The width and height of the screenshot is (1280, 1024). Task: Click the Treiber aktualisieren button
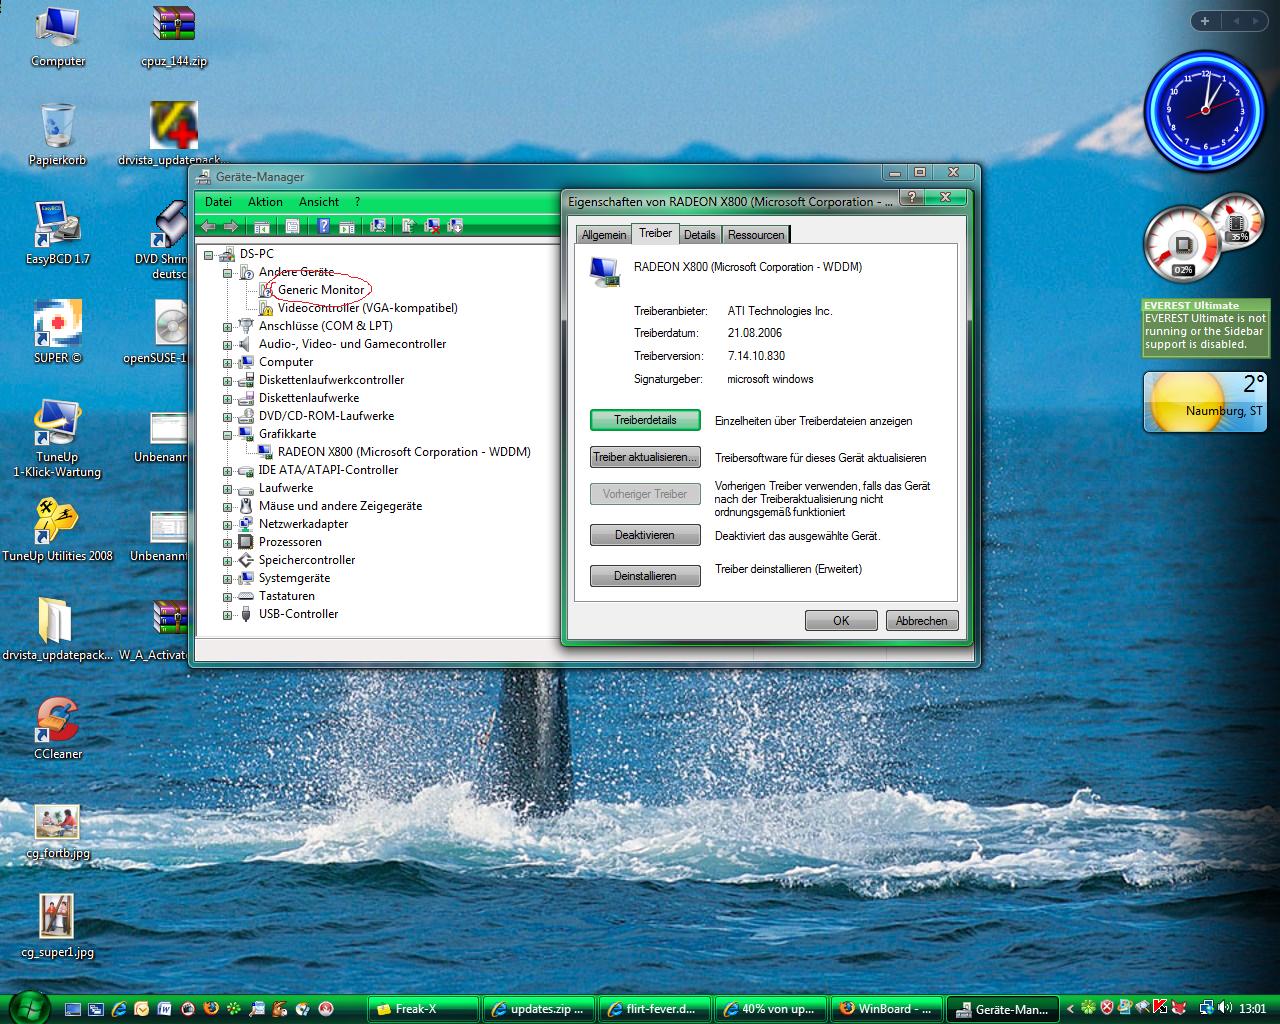[645, 457]
